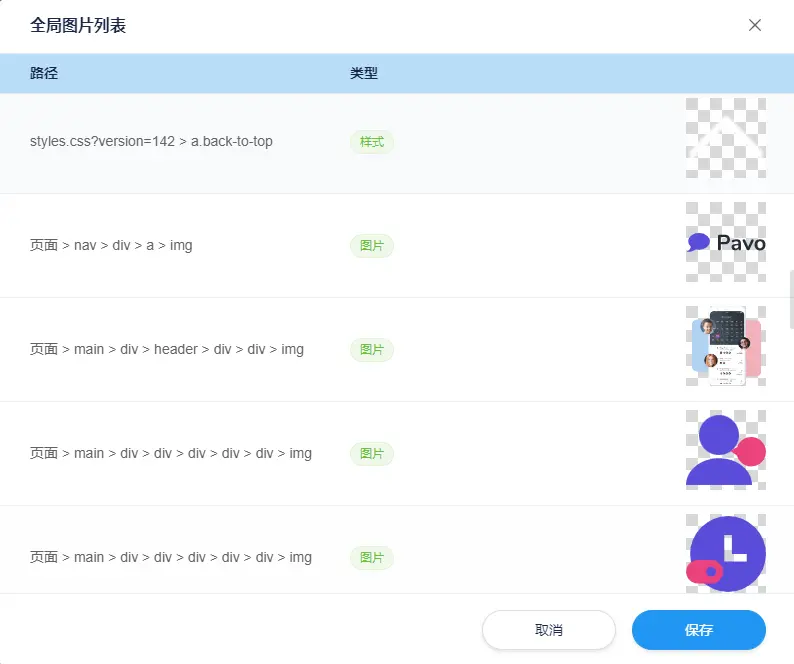Click the 图片 tag in the header image row

pyautogui.click(x=372, y=350)
